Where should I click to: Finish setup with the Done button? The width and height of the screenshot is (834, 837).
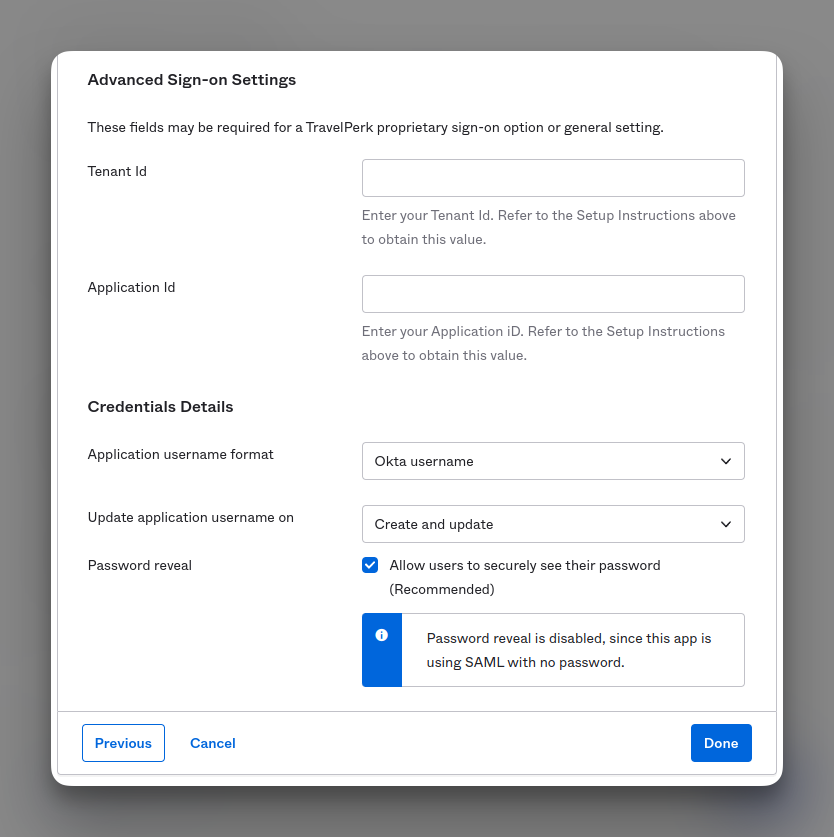[x=721, y=743]
